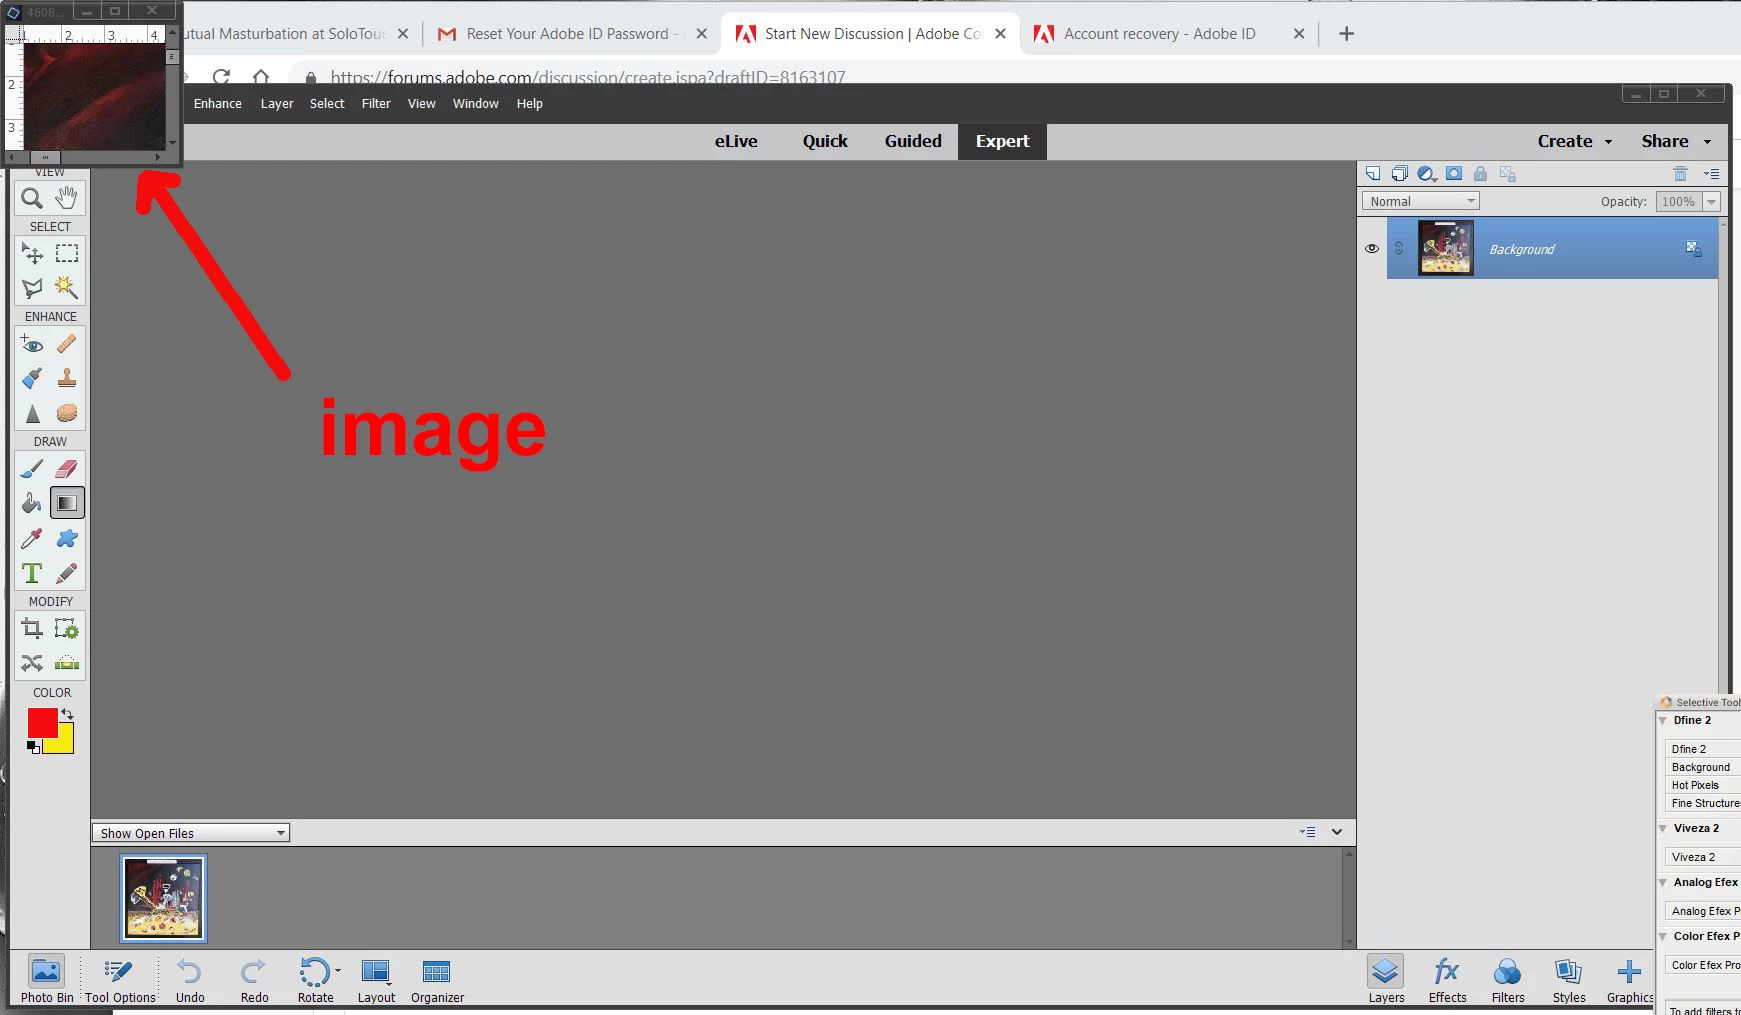1741x1015 pixels.
Task: Open the Show Open Files dropdown
Action: point(191,833)
